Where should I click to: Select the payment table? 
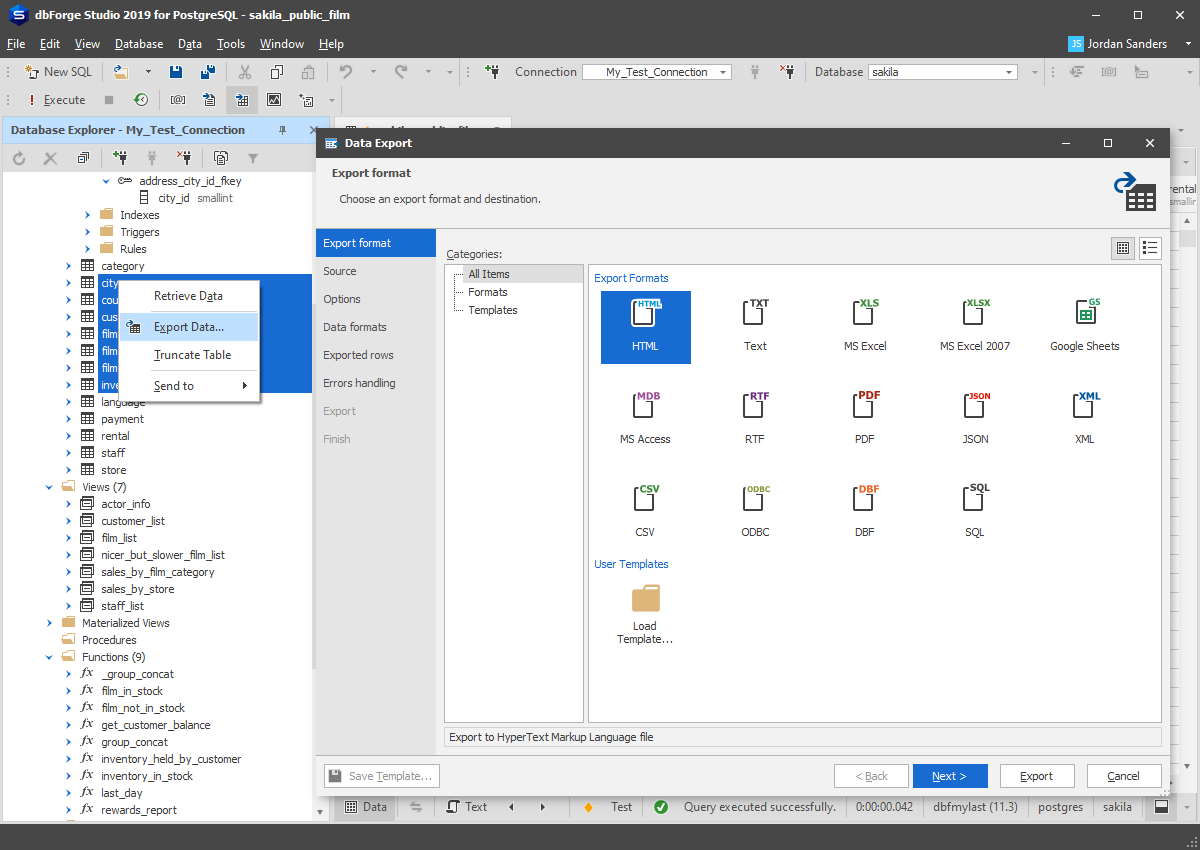click(x=122, y=419)
